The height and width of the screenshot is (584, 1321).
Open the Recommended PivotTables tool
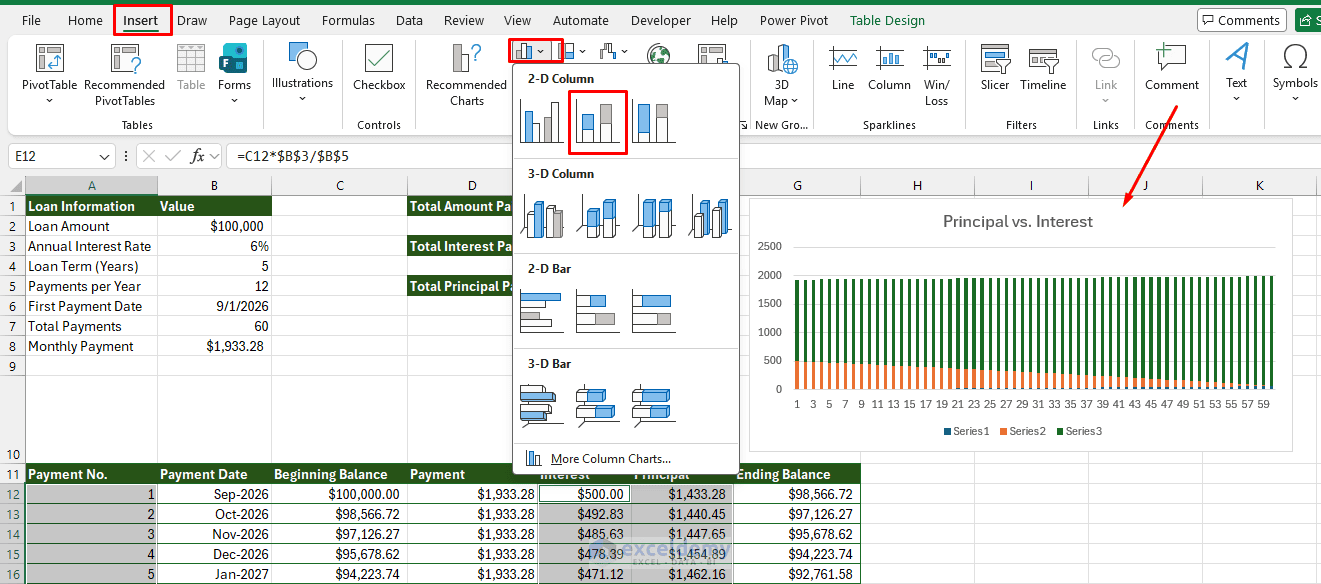(125, 75)
